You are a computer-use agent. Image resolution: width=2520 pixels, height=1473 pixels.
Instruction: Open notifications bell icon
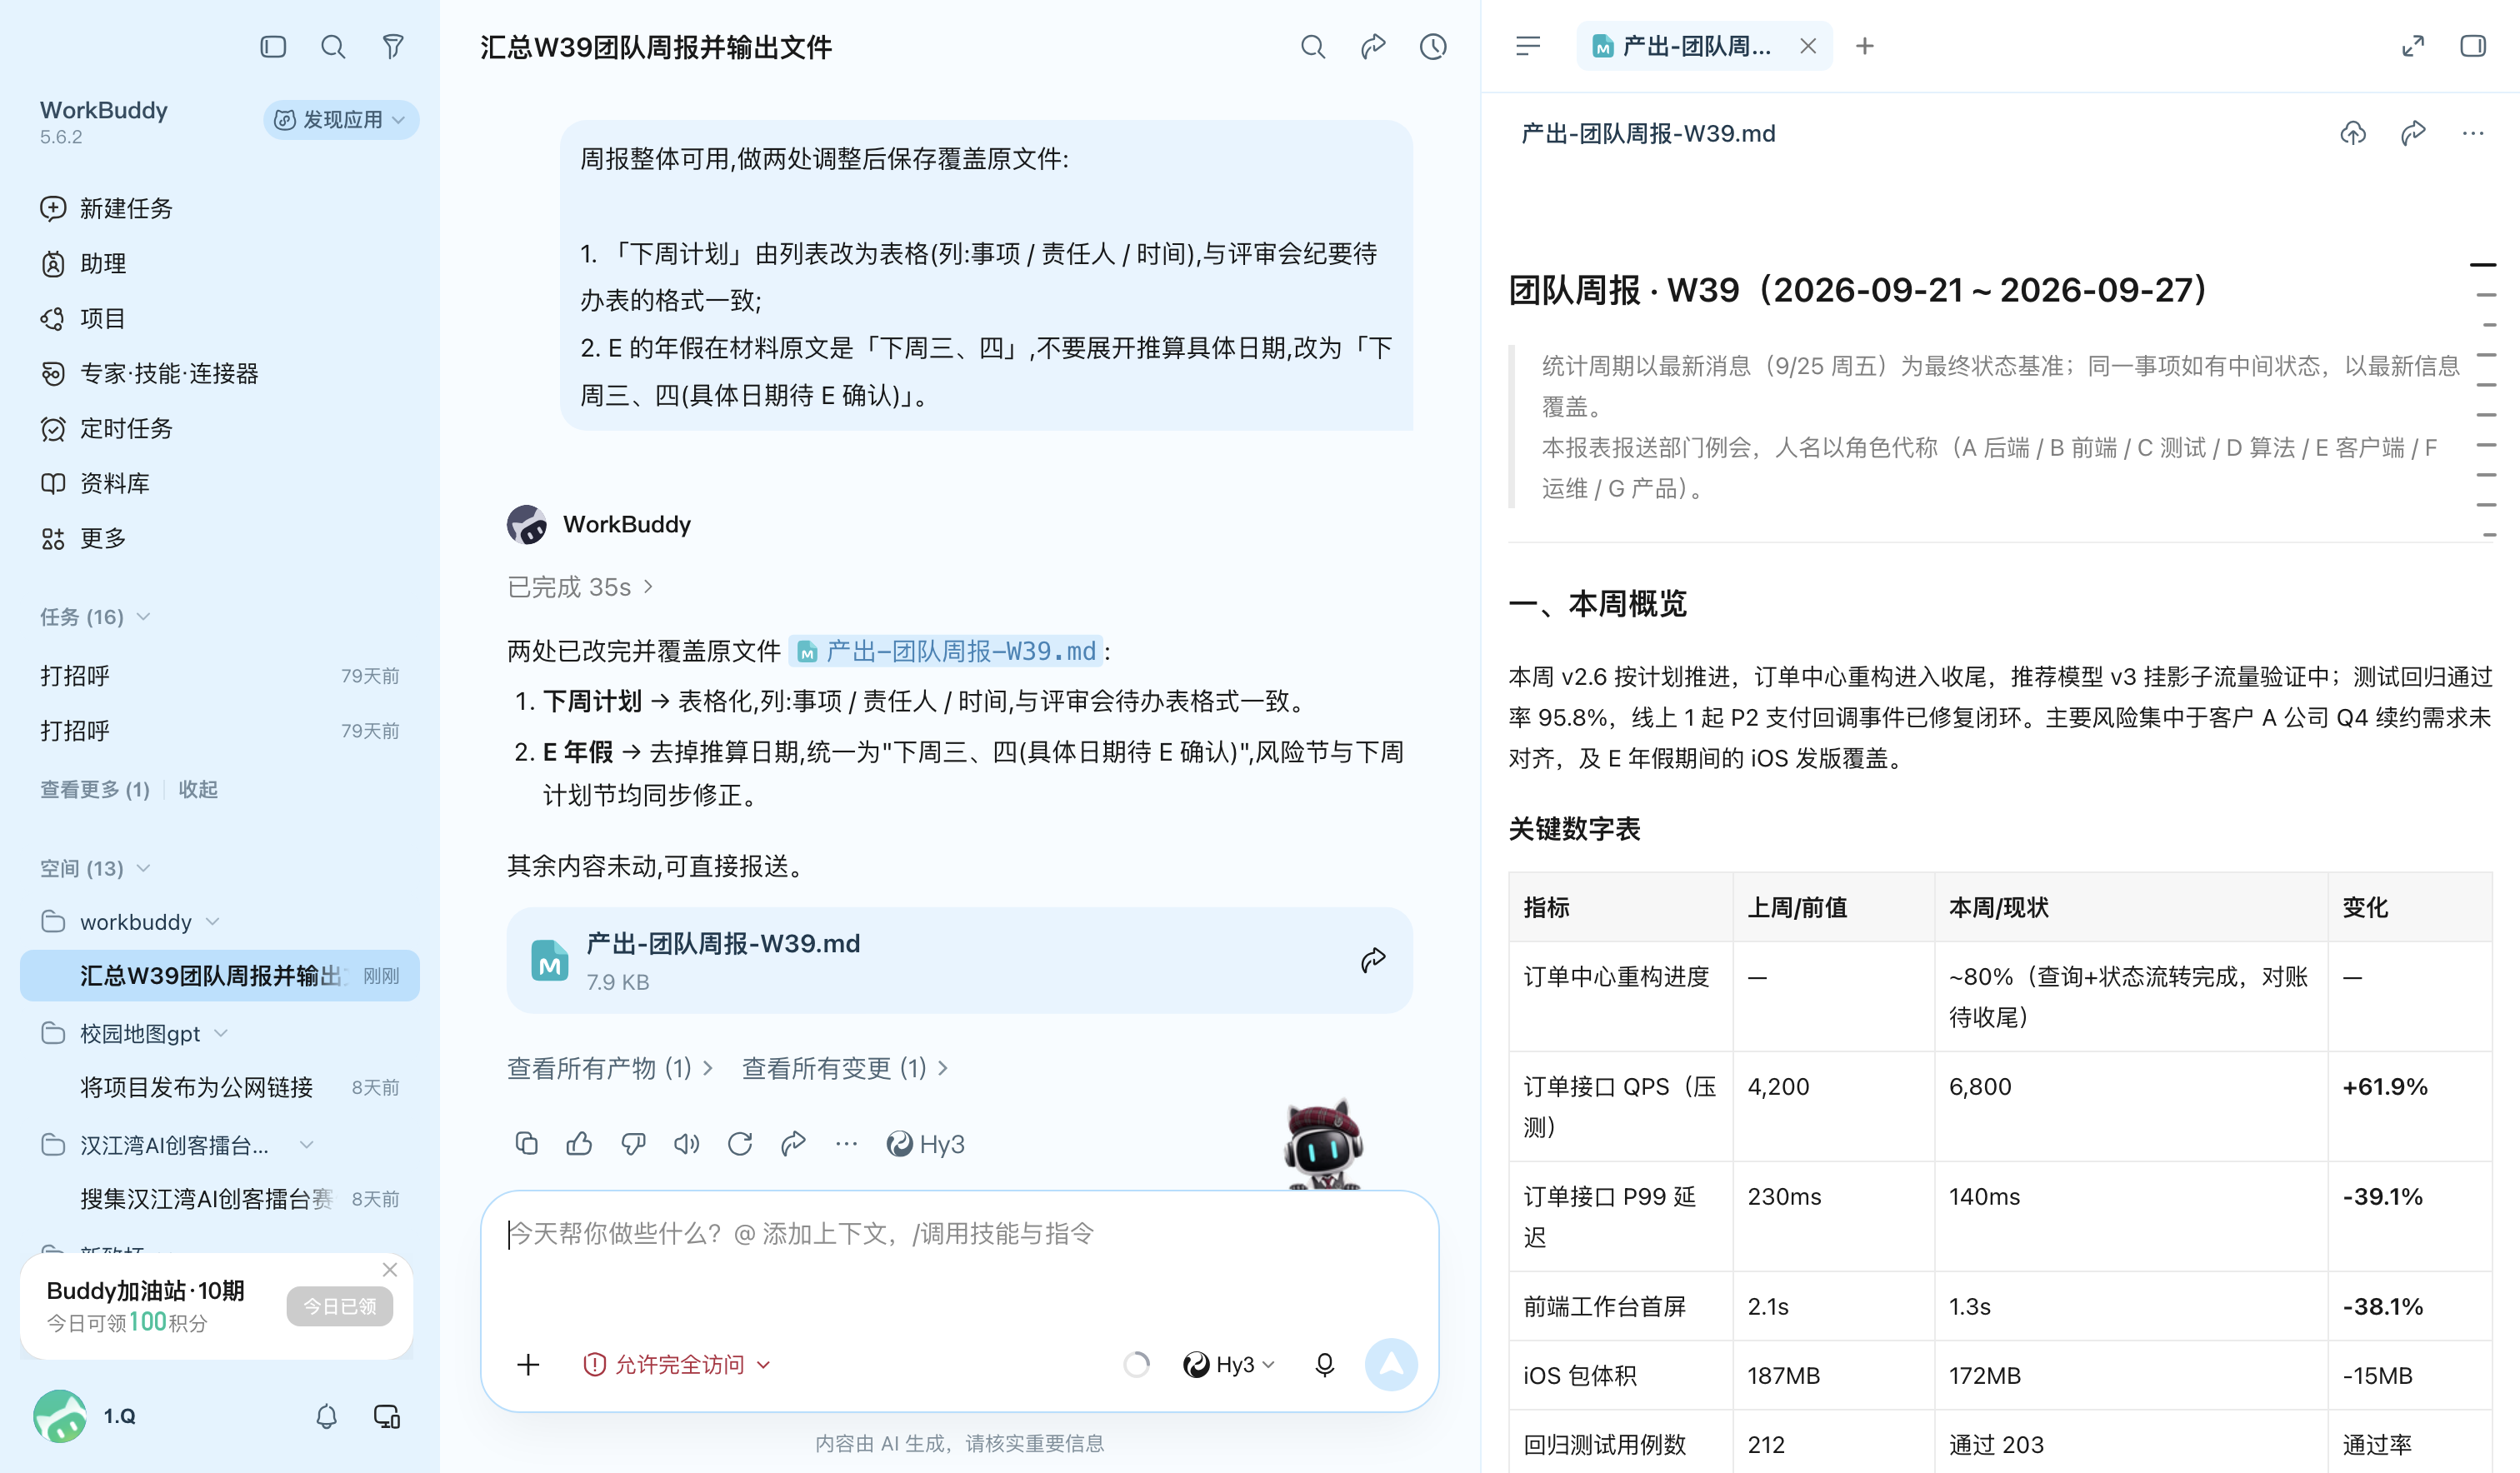pos(326,1416)
